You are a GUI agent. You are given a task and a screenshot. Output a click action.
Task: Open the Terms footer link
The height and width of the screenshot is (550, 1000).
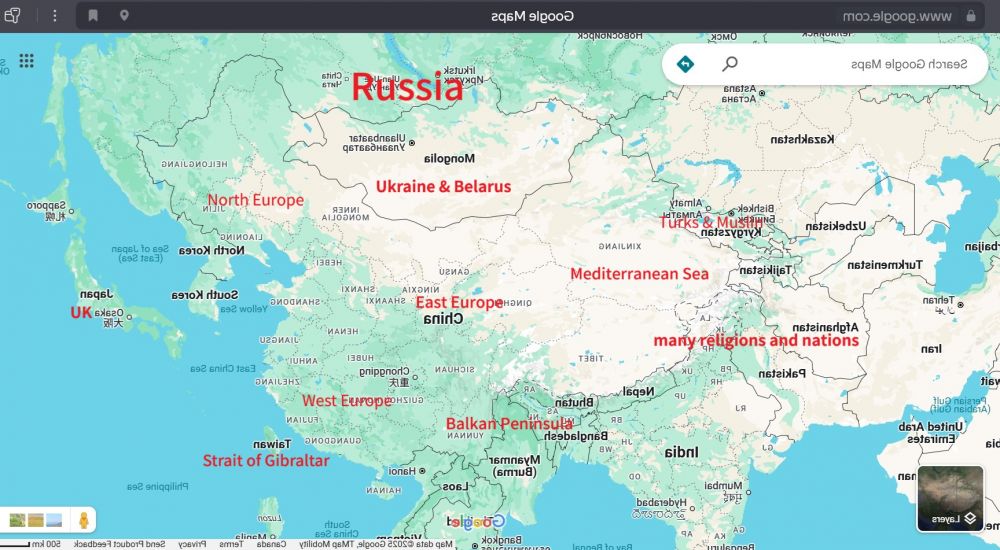pos(232,544)
